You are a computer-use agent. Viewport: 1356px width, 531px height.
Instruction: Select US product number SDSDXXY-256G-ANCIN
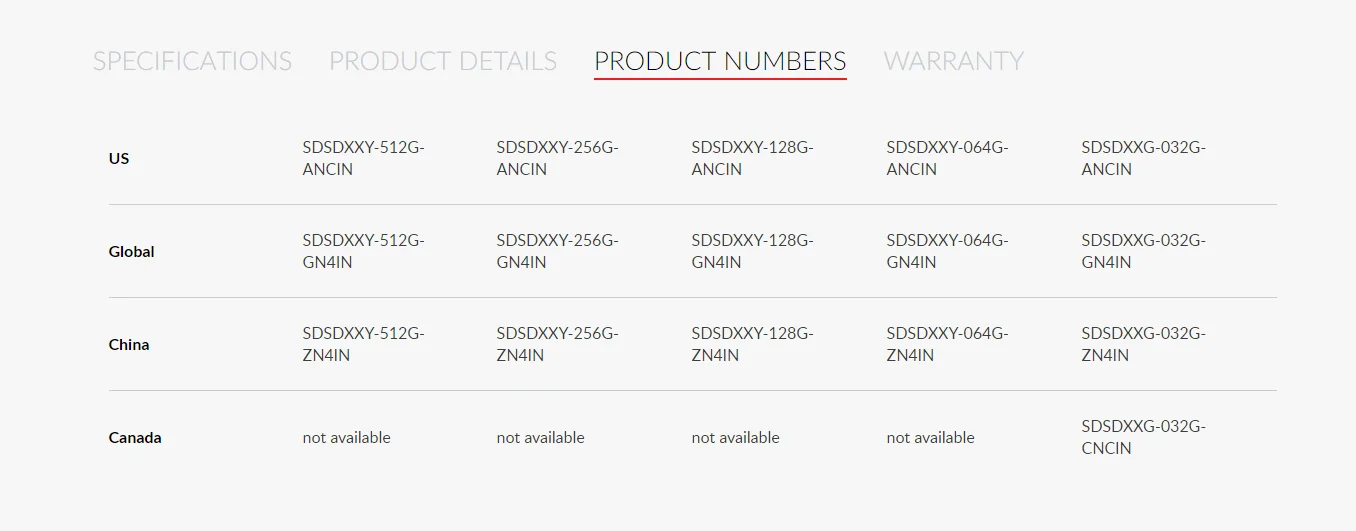tap(557, 158)
